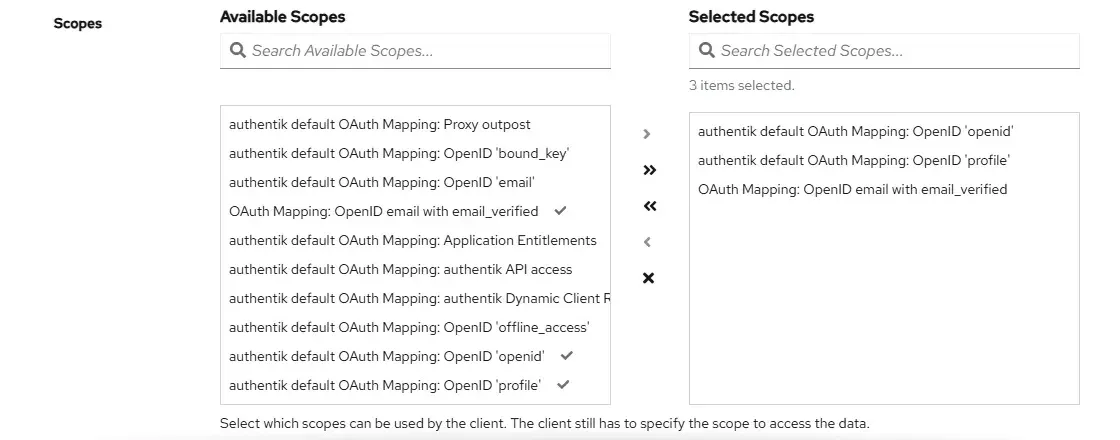Select OpenID 'email' mapping in Available Scopes

click(x=415, y=182)
